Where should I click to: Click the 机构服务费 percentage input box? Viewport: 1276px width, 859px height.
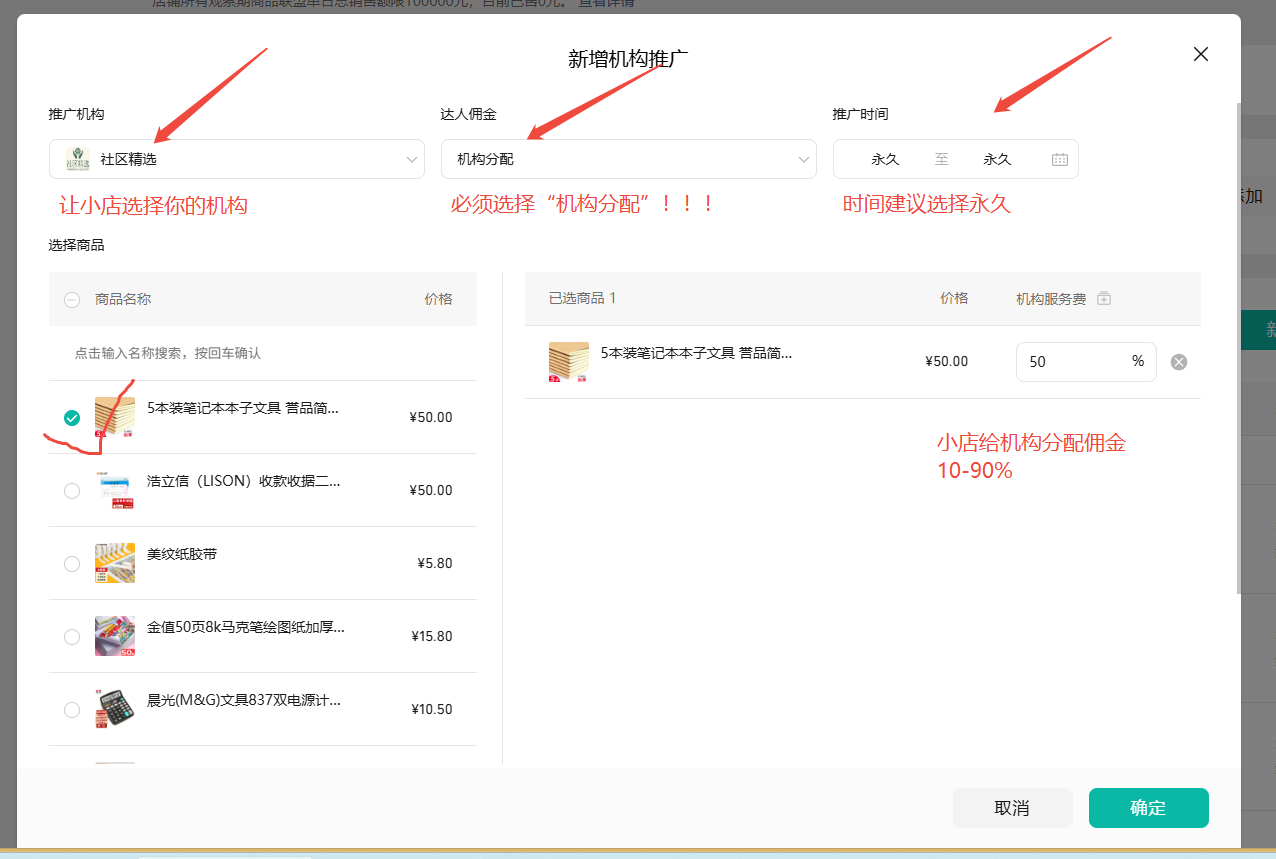pos(1070,362)
